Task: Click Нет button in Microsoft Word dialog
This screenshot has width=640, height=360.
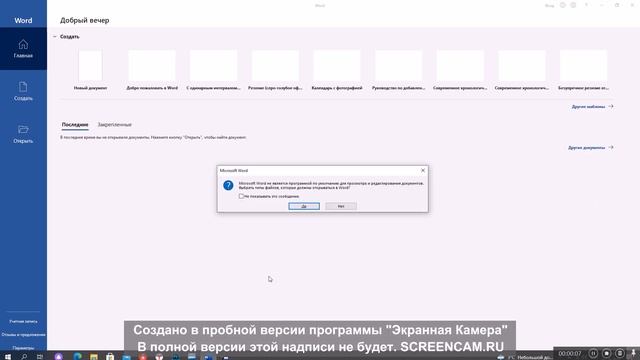Action: click(341, 206)
